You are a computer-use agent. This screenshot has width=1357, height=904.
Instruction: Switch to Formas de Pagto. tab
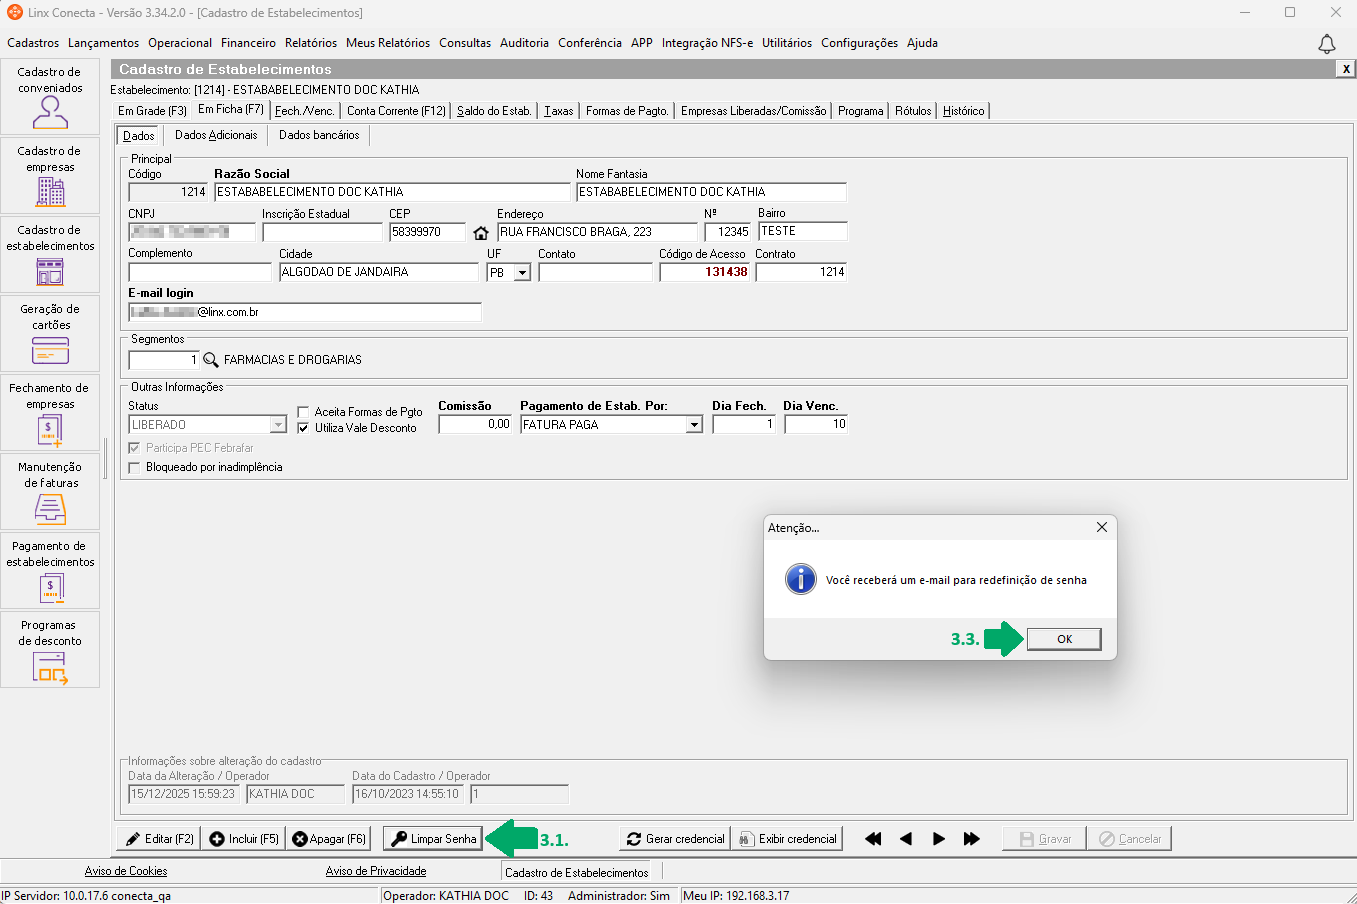tap(627, 111)
